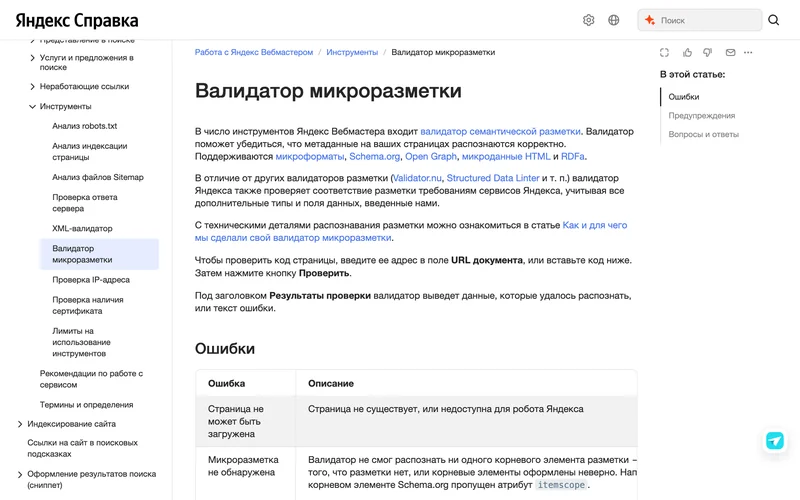This screenshot has height=500, width=800.
Task: Open Лимиты на использование инструментов
Action: 82,342
